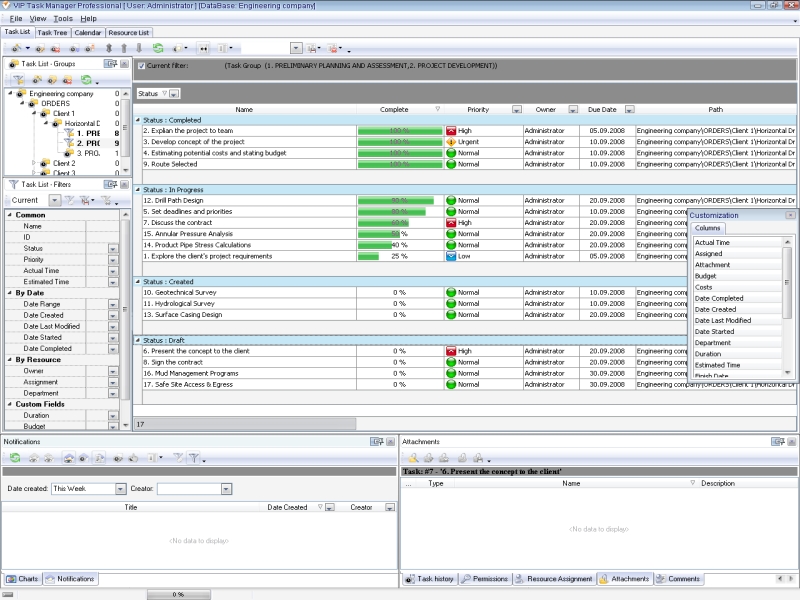The width and height of the screenshot is (800, 600).
Task: Click the 0 % progress bar in status bar
Action: click(179, 594)
